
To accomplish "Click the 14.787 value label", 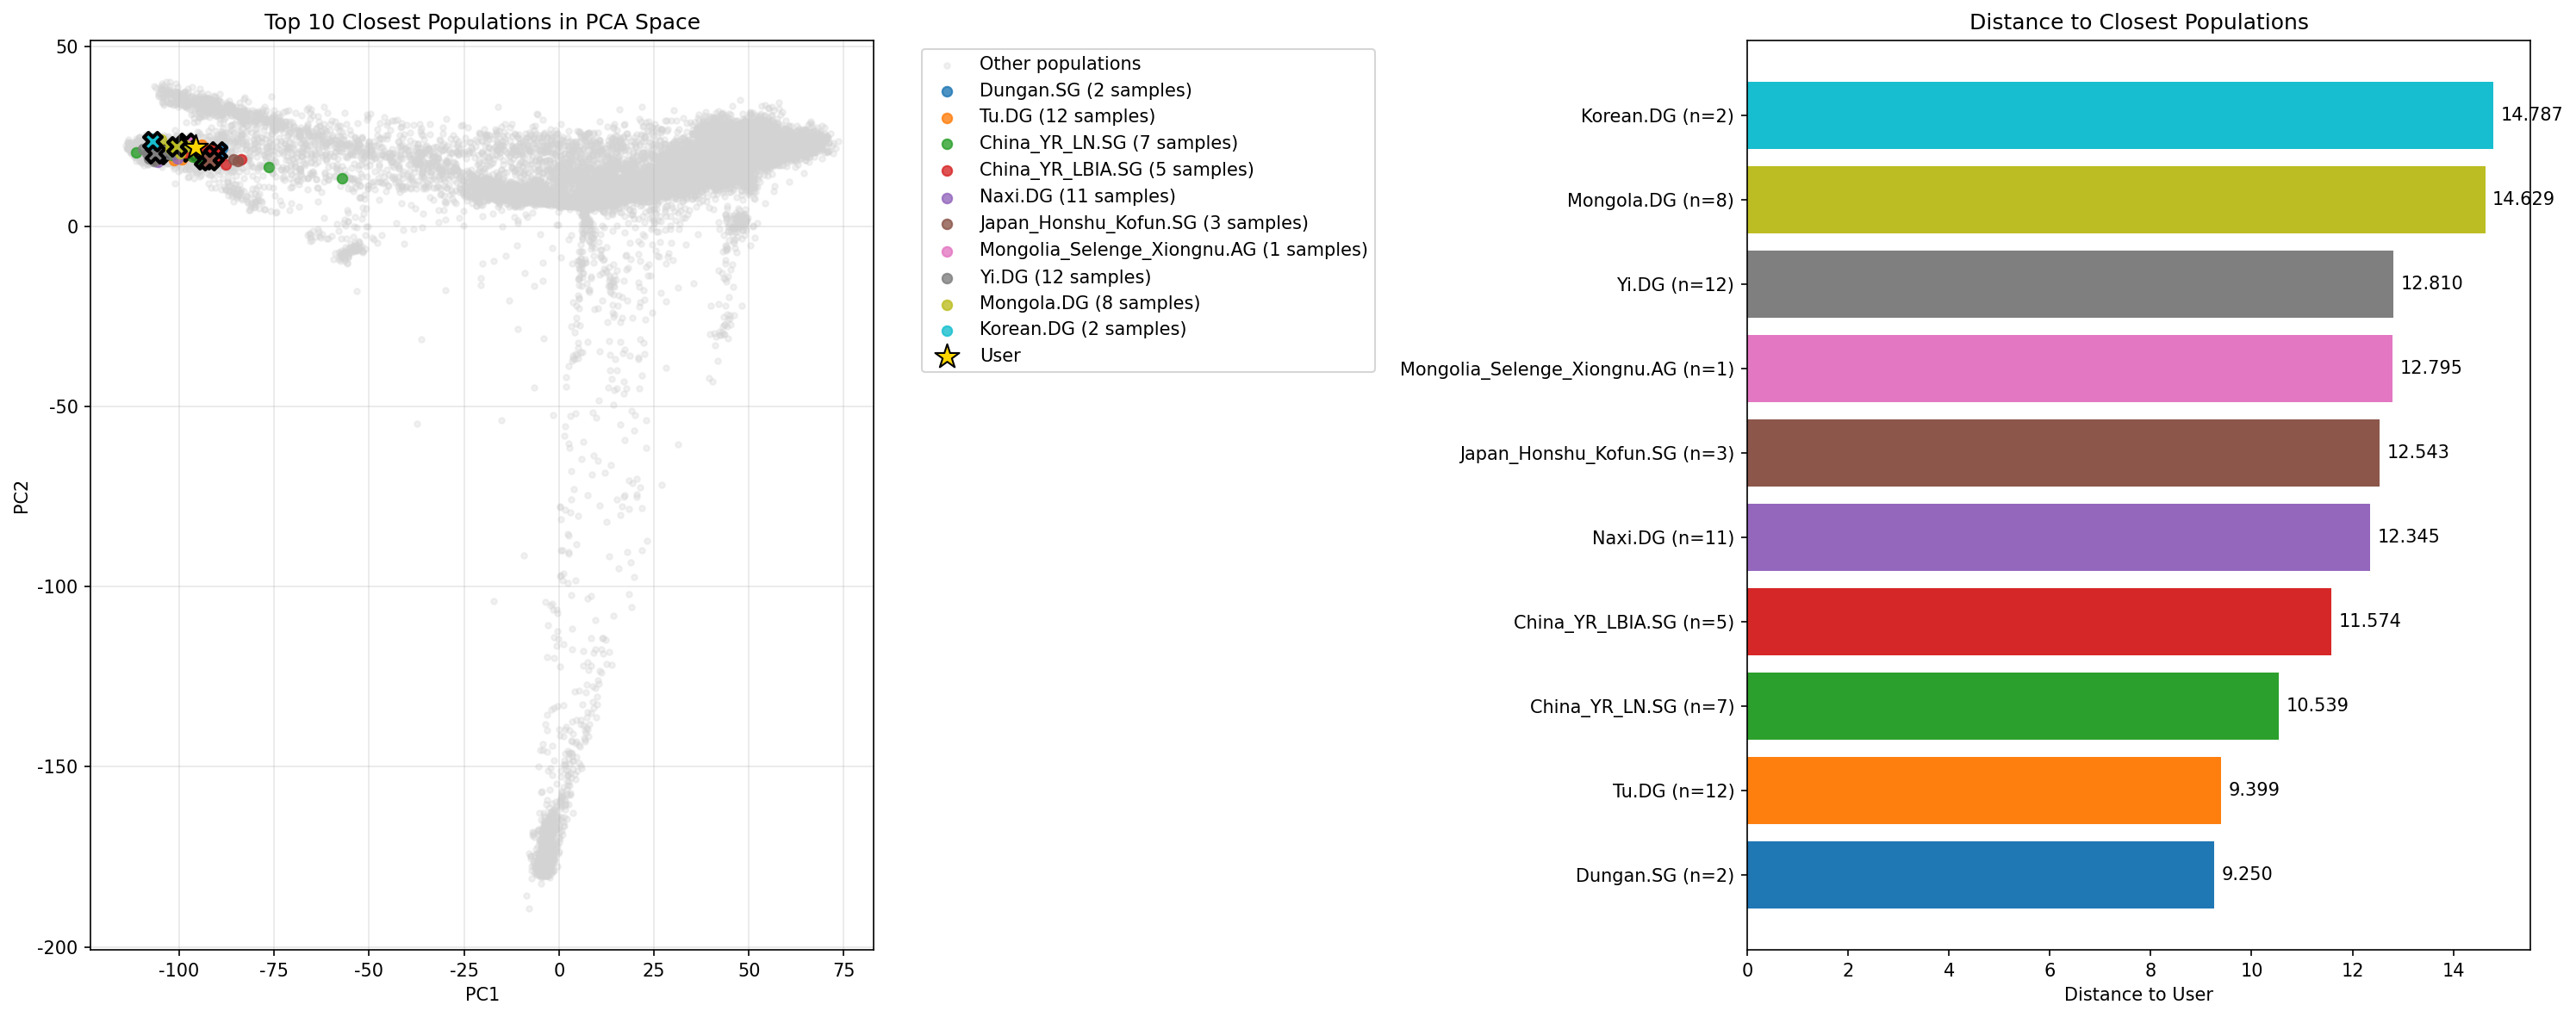I will point(2530,115).
